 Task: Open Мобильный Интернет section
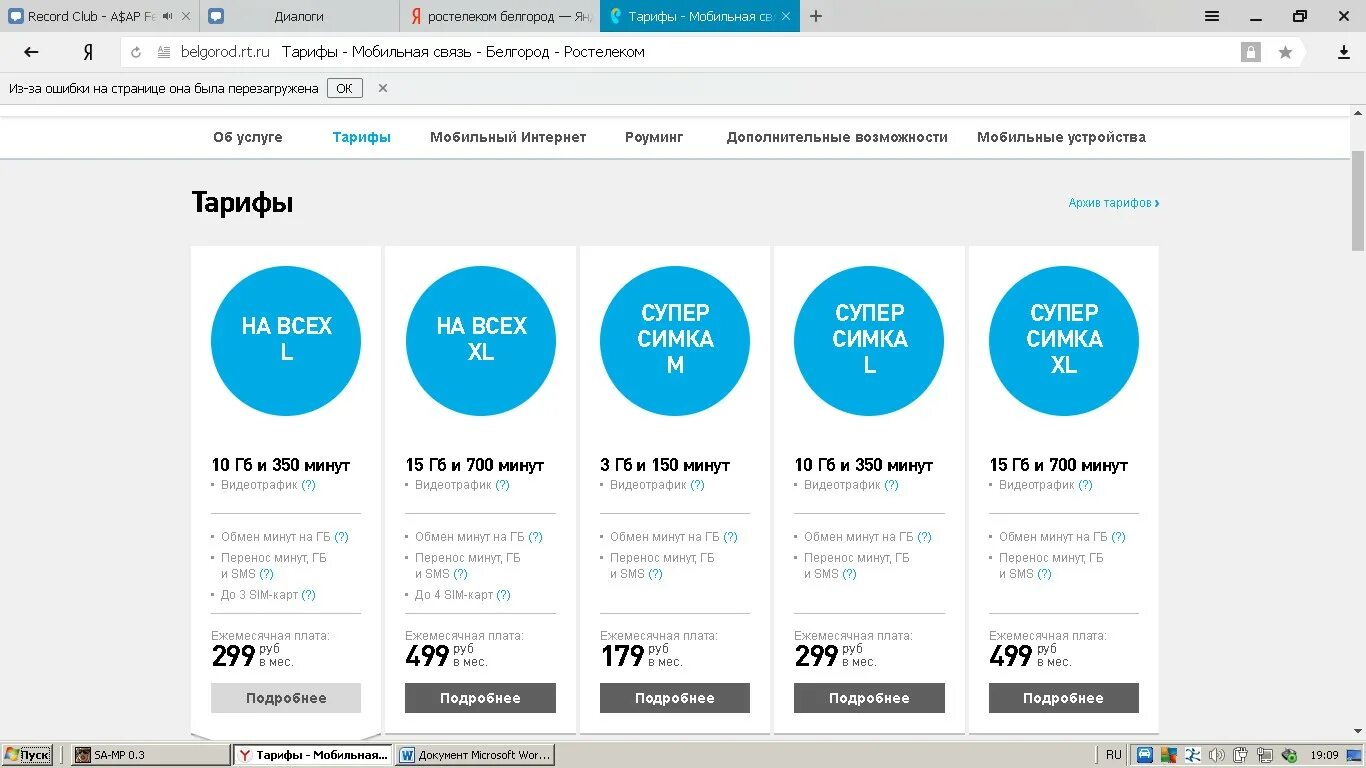pyautogui.click(x=508, y=137)
